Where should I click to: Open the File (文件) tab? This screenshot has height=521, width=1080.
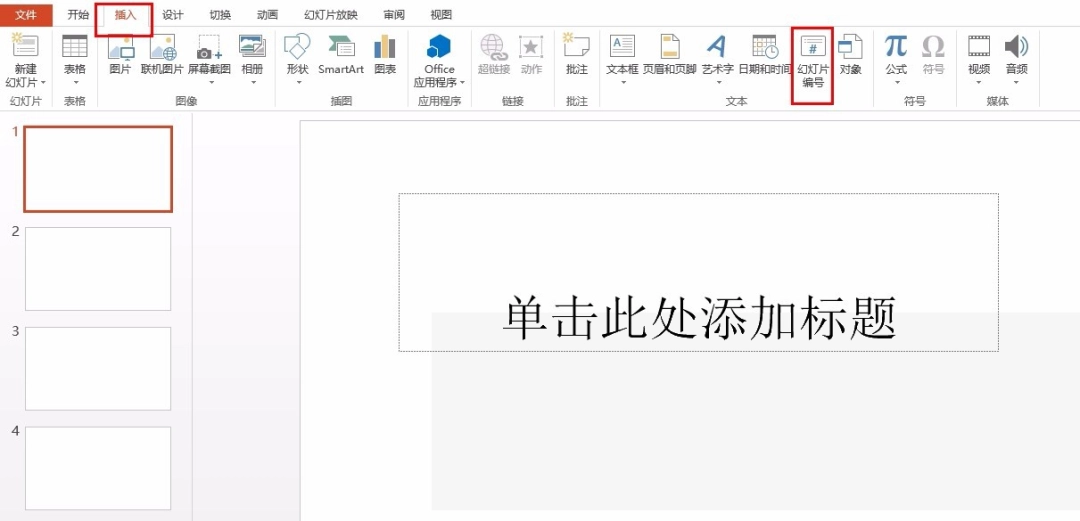click(x=25, y=15)
